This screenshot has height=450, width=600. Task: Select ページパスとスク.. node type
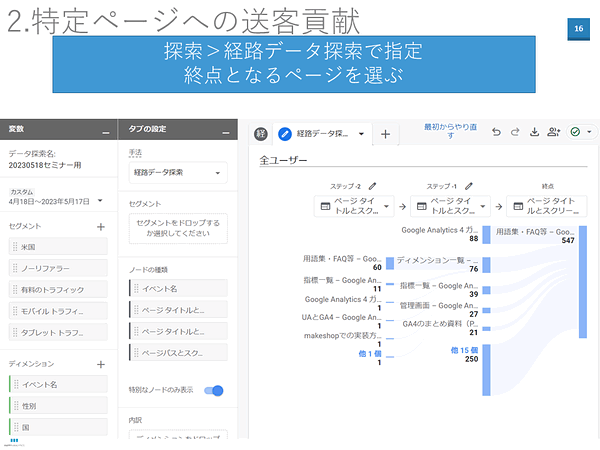pyautogui.click(x=178, y=352)
